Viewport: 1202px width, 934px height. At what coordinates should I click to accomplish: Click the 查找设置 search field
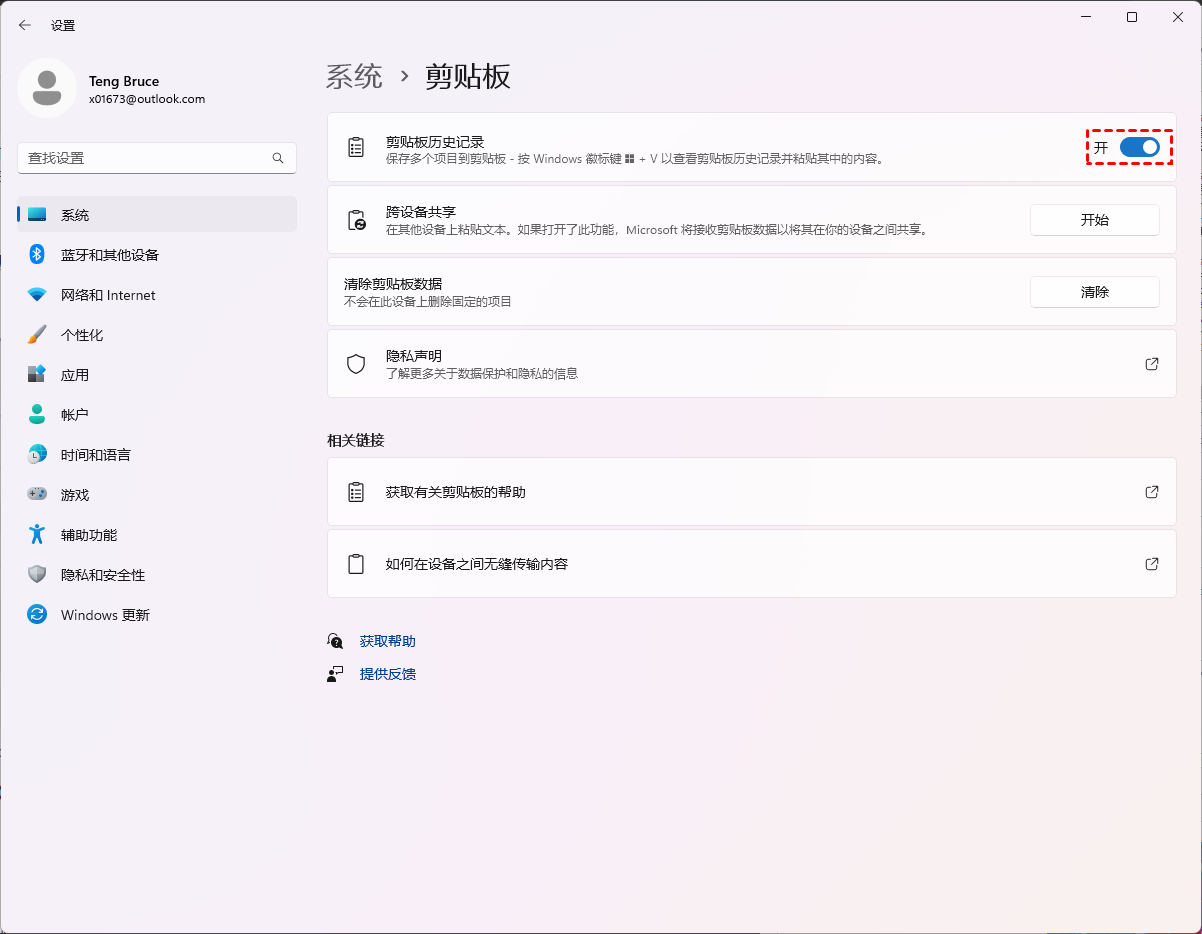pyautogui.click(x=145, y=158)
